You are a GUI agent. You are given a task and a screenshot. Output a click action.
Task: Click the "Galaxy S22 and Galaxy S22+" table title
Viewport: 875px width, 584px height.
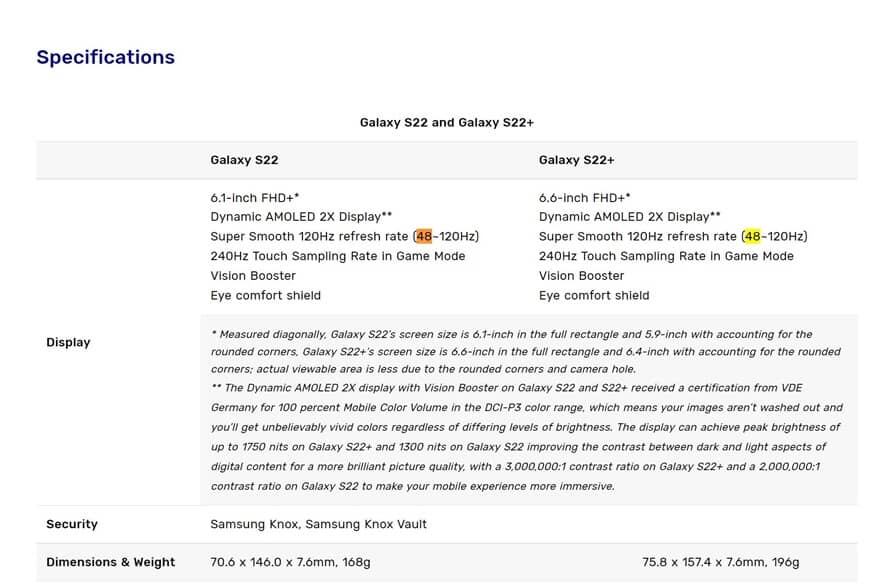click(447, 122)
